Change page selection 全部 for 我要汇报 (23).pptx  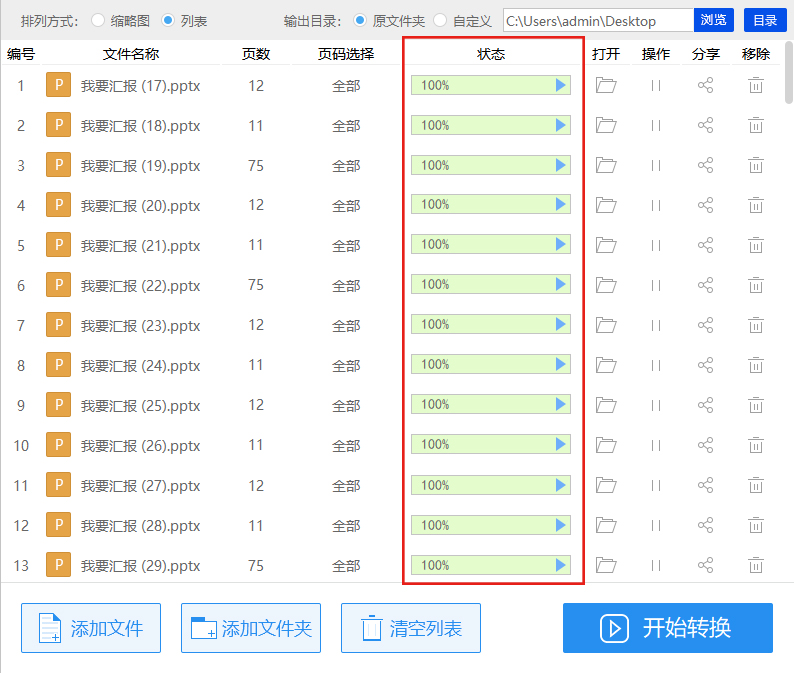click(346, 326)
